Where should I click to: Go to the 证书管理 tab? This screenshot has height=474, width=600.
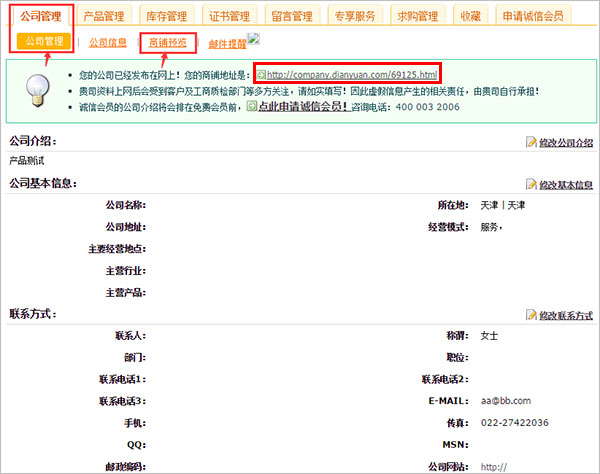[x=230, y=16]
